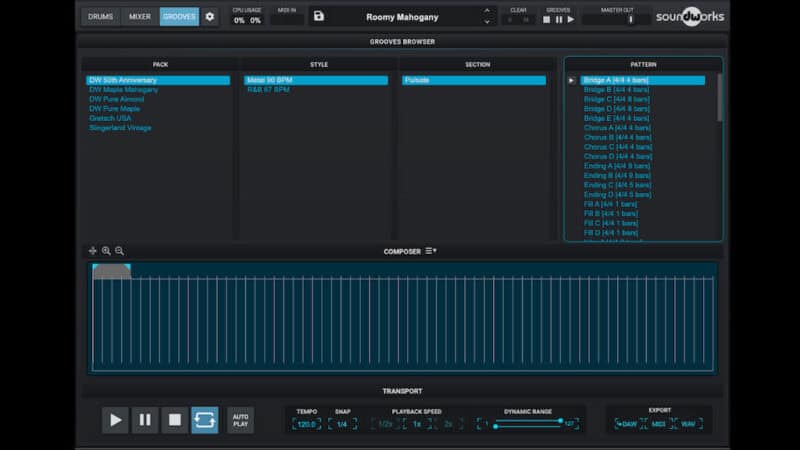Select the DW Maple Mahogany pack
Screen dimensions: 800x450
(158, 90)
